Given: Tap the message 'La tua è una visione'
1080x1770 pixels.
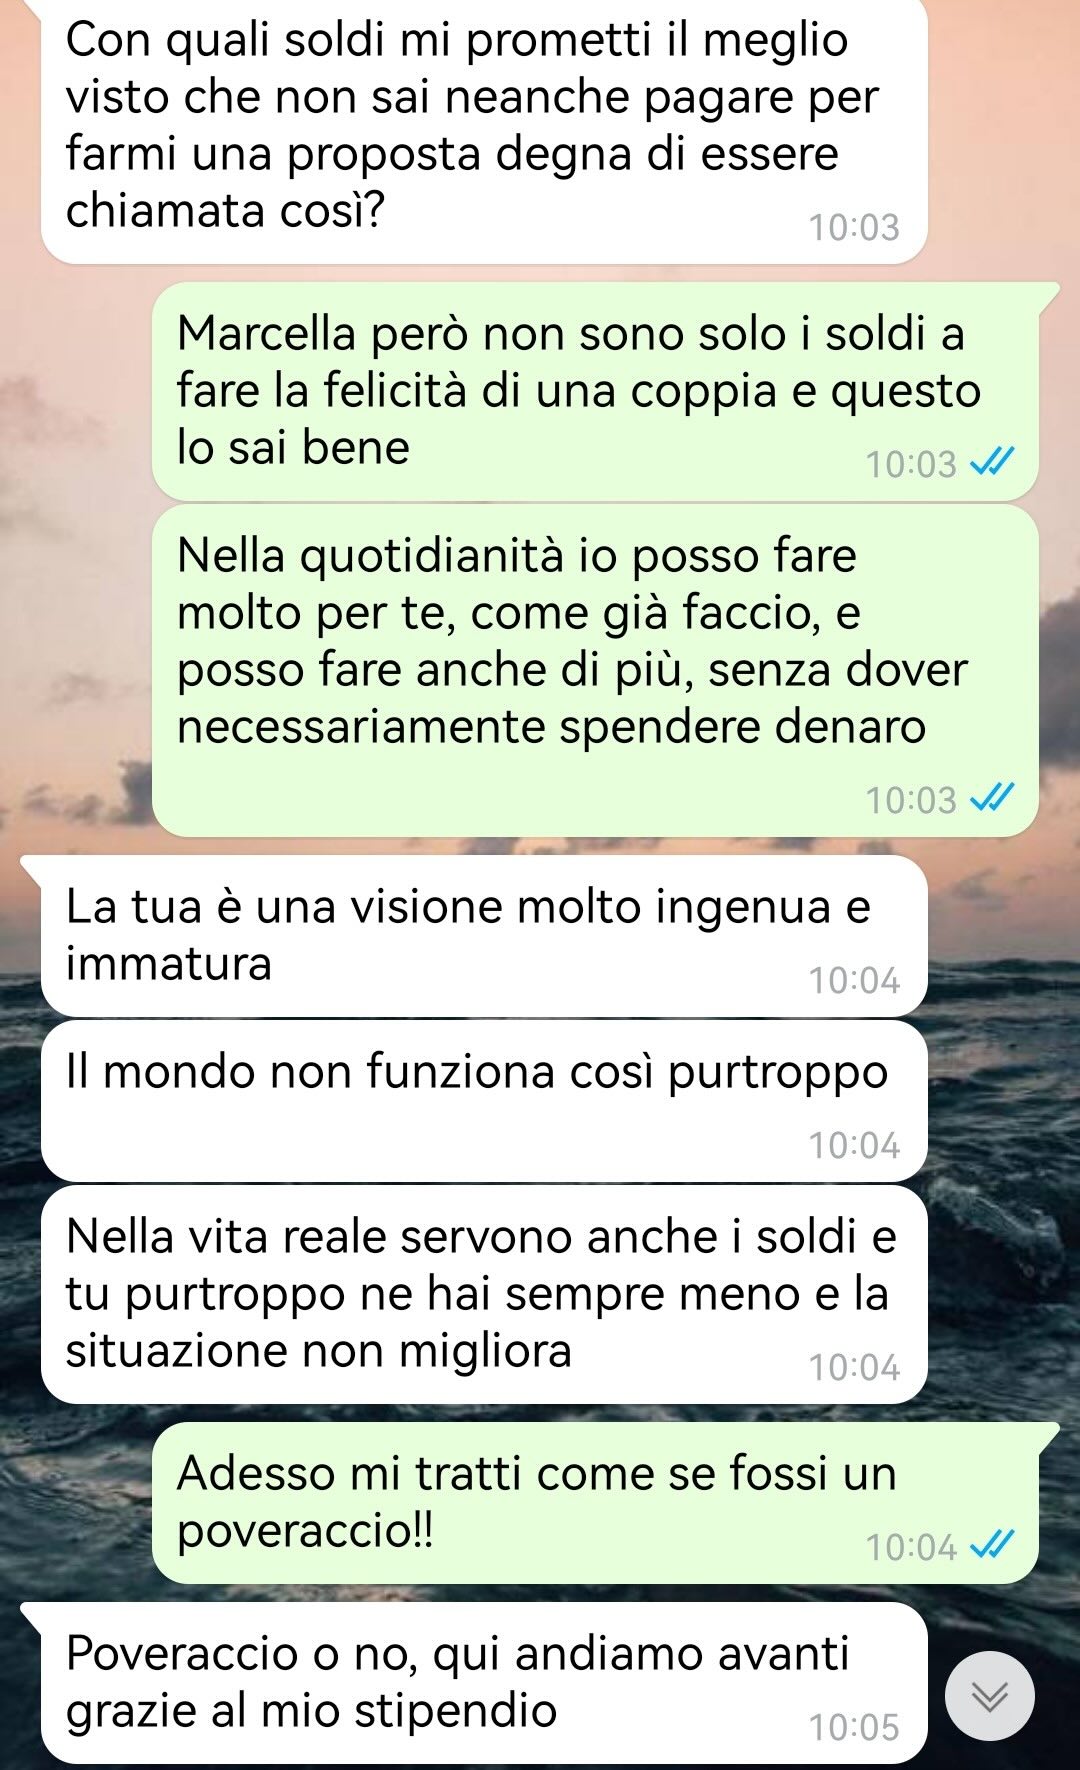Looking at the screenshot, I should click(x=484, y=937).
